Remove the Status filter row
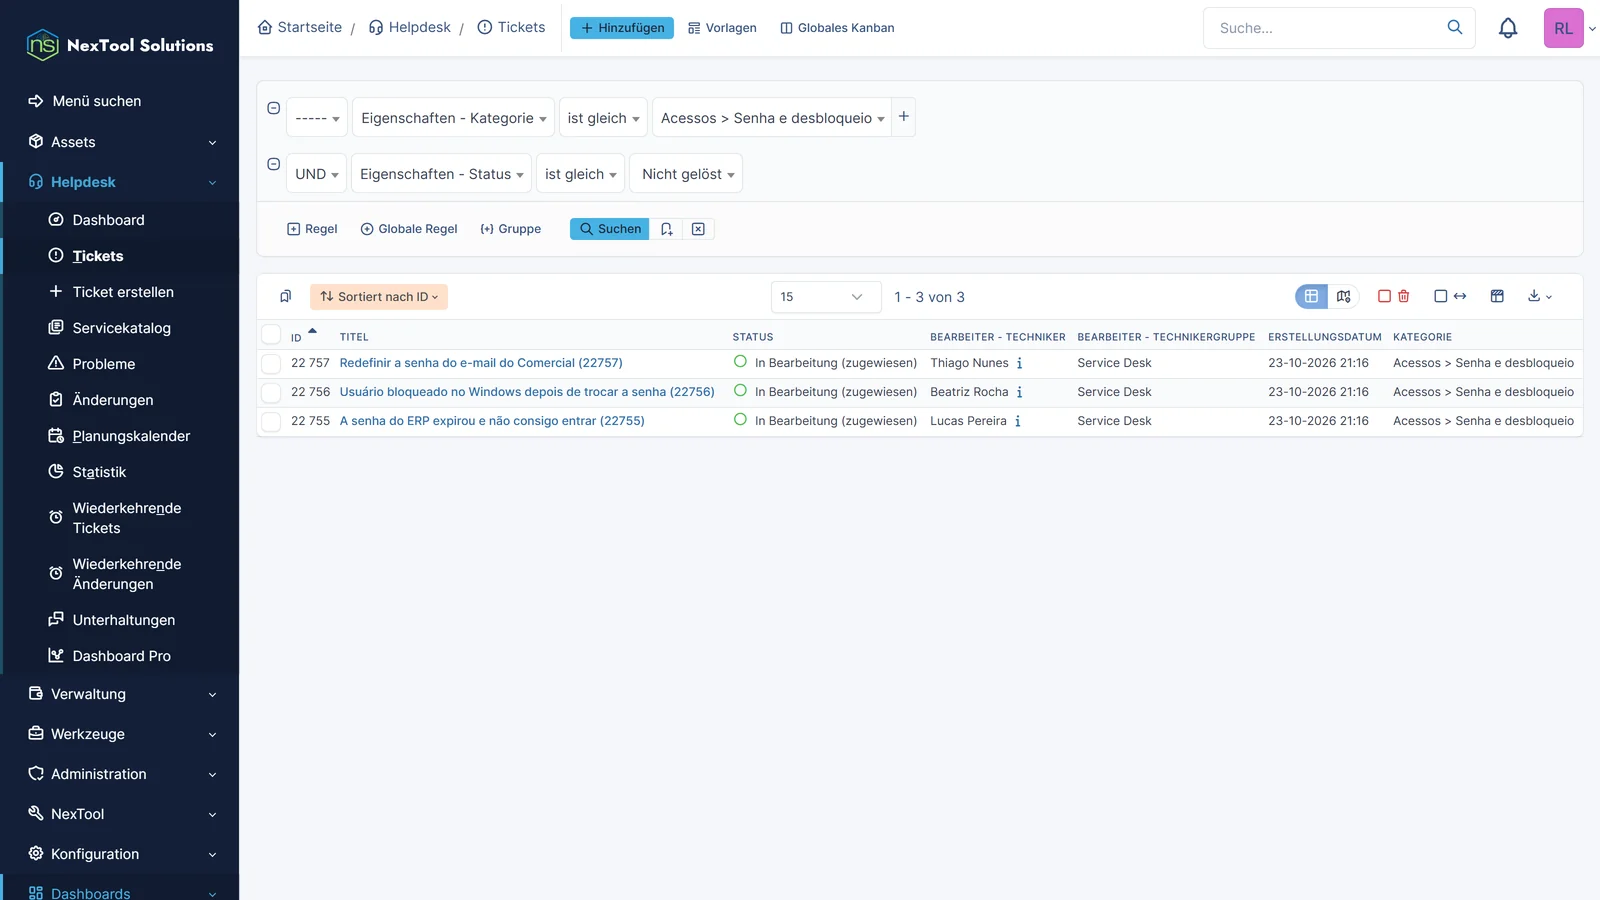This screenshot has height=900, width=1600. click(273, 164)
